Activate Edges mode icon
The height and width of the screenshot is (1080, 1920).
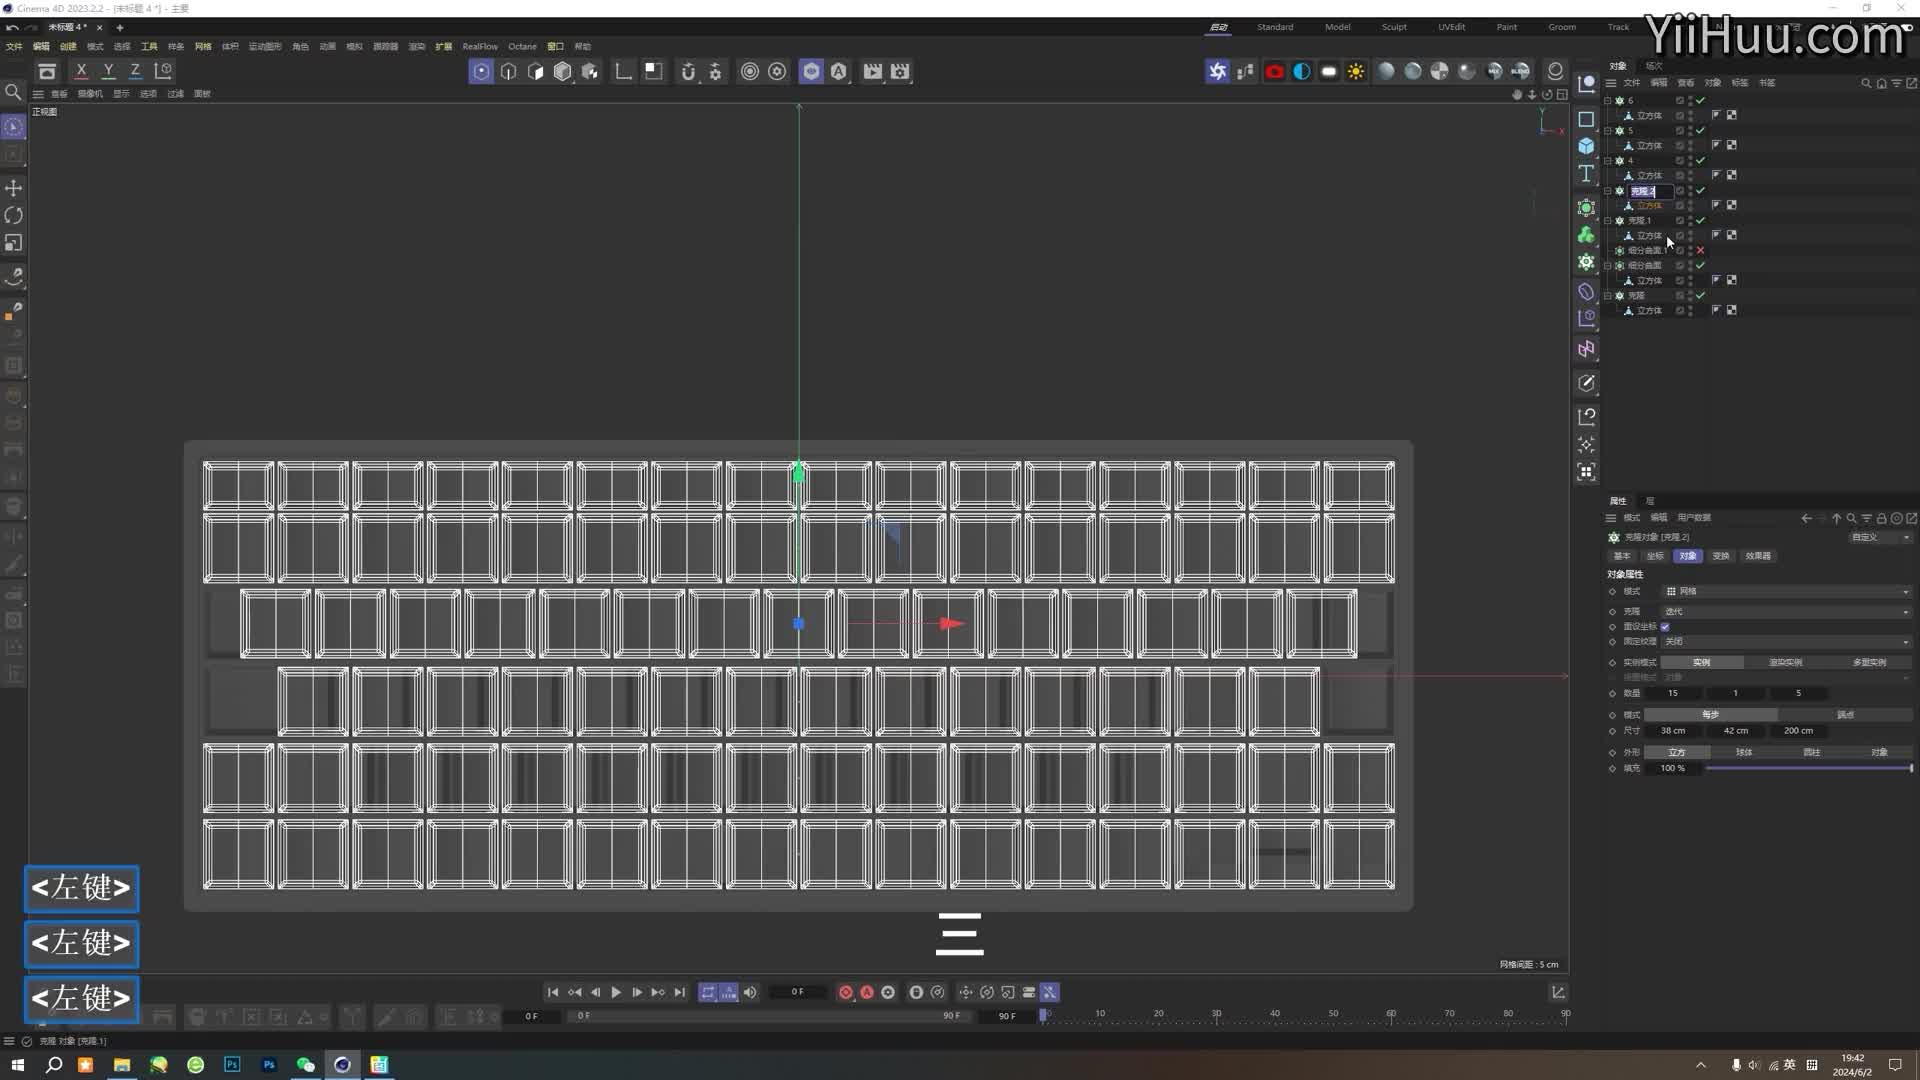pyautogui.click(x=509, y=71)
